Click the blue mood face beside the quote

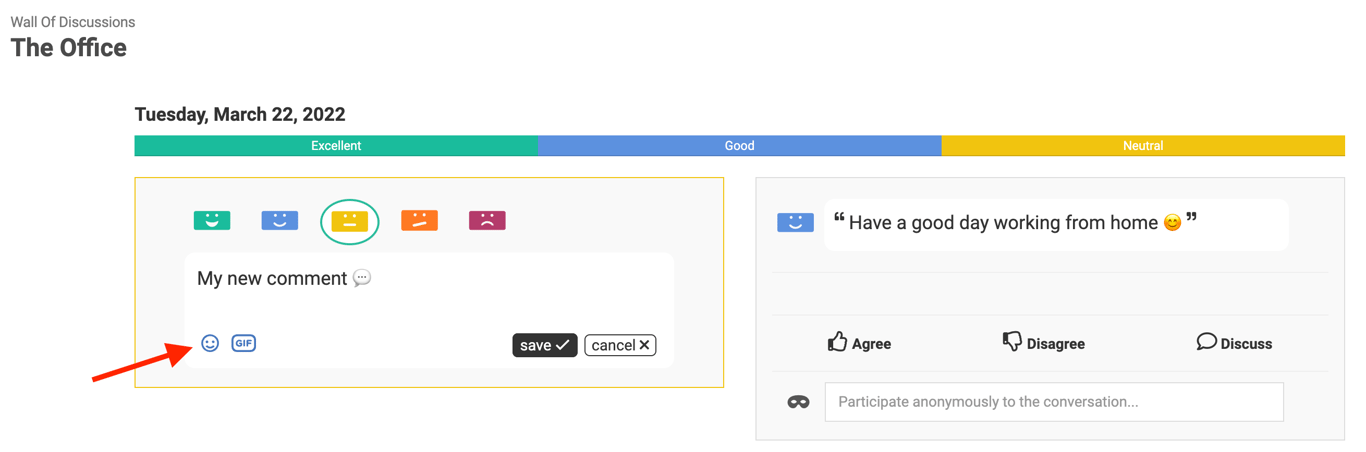[795, 223]
